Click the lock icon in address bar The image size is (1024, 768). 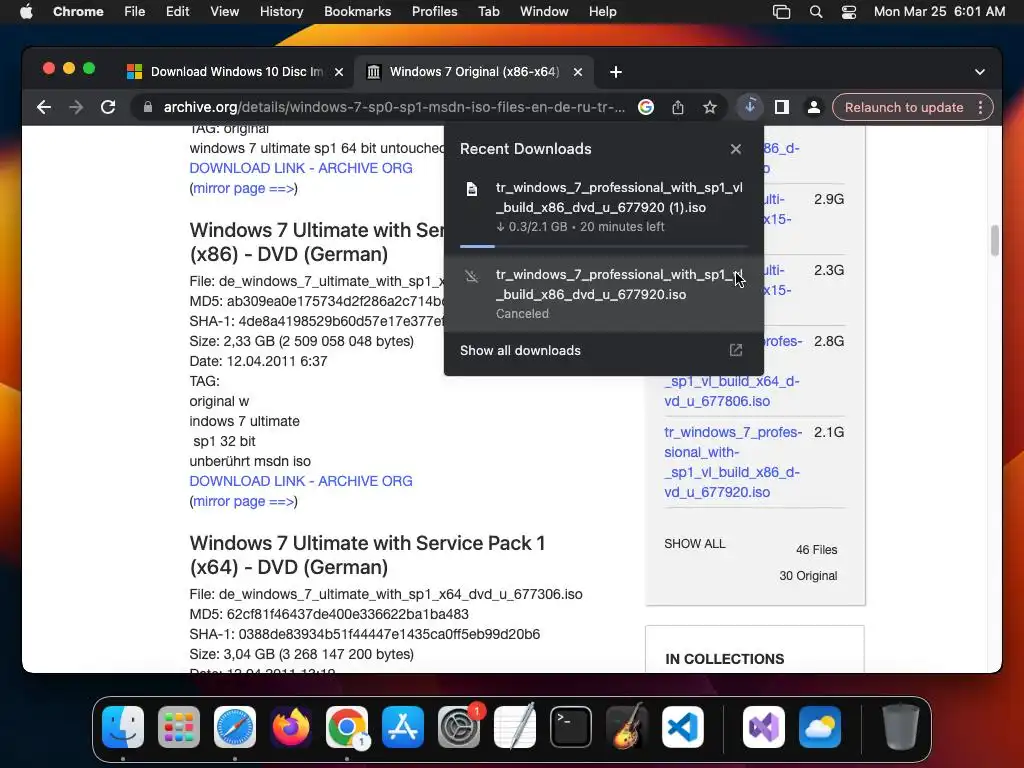coord(148,107)
